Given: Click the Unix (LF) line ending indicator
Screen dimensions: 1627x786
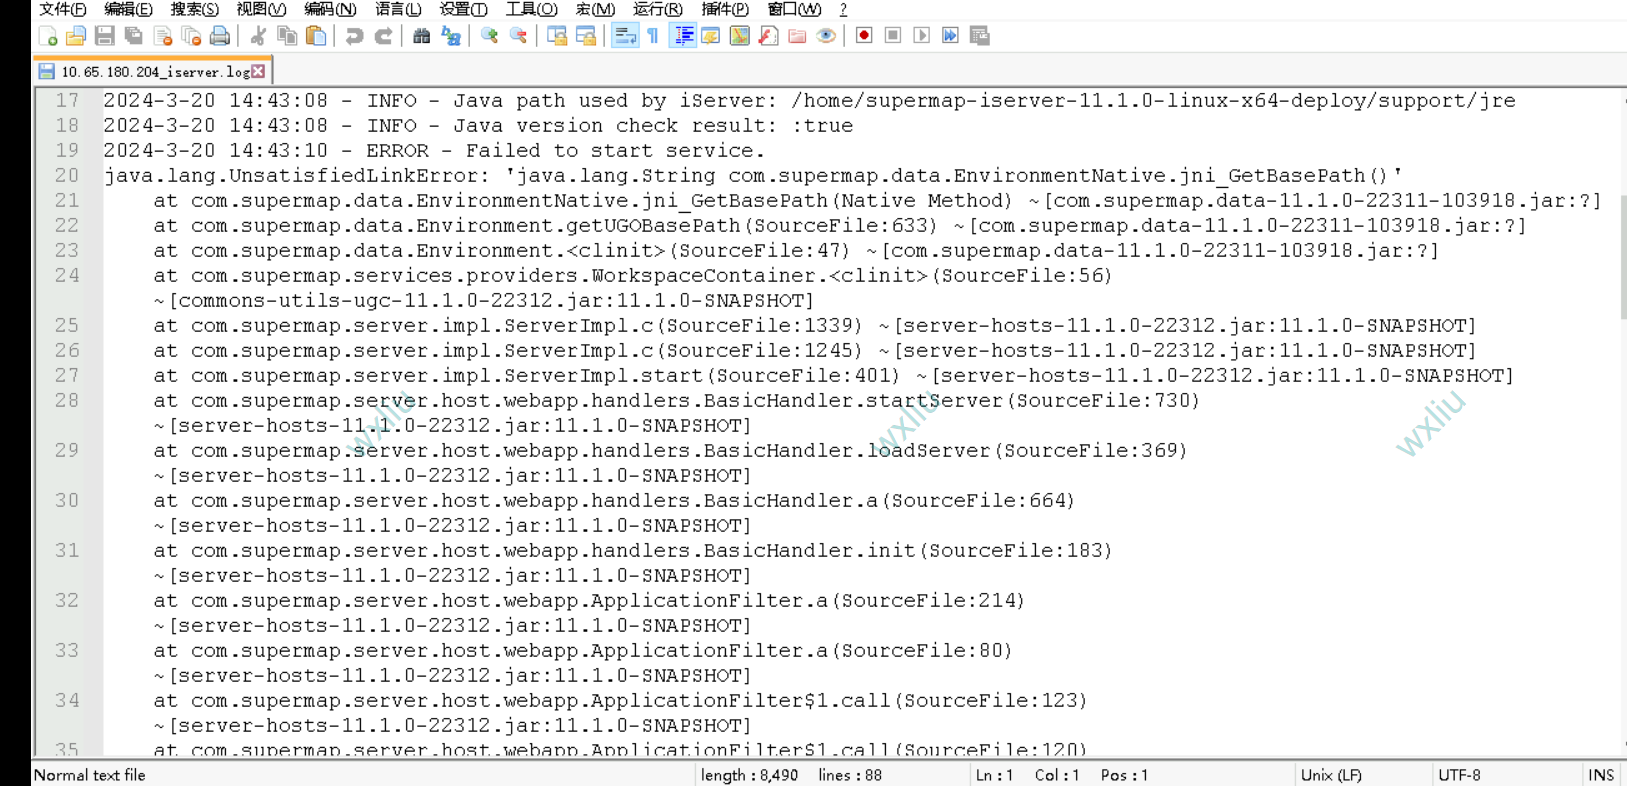Looking at the screenshot, I should [x=1331, y=775].
